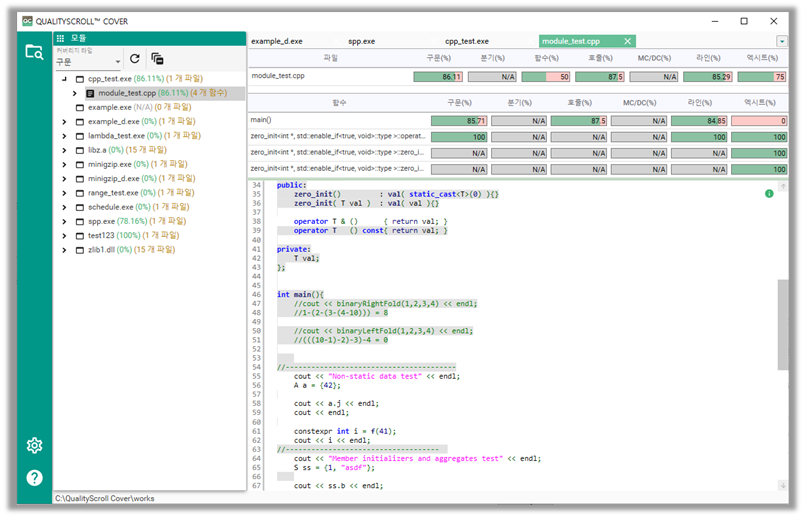
Task: Click the QualityScroll Cover logo in title bar
Action: point(27,21)
